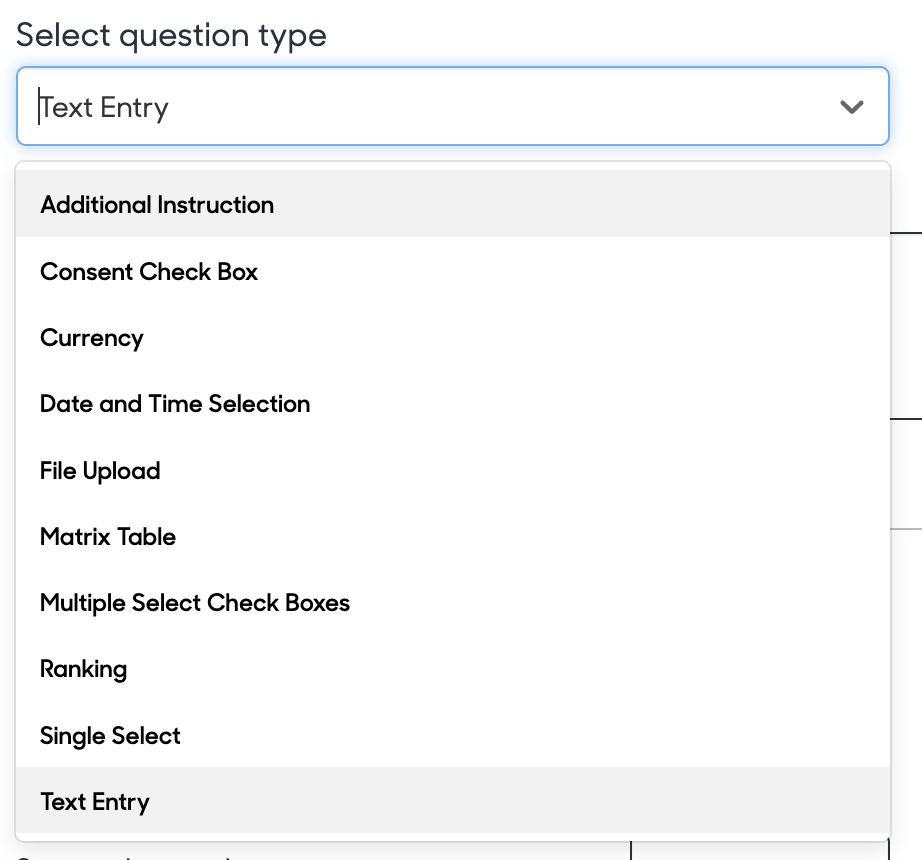
Task: Choose the Ranking question type
Action: pyautogui.click(x=83, y=669)
